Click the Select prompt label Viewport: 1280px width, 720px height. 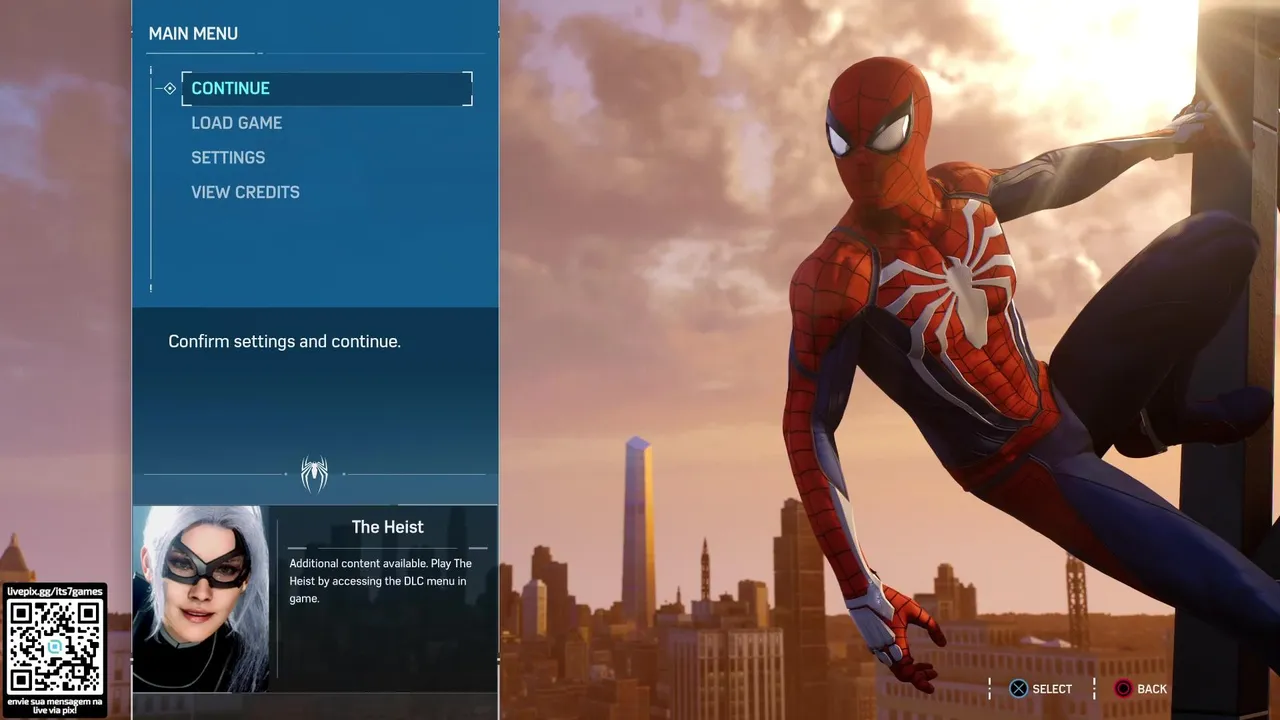pyautogui.click(x=1052, y=689)
